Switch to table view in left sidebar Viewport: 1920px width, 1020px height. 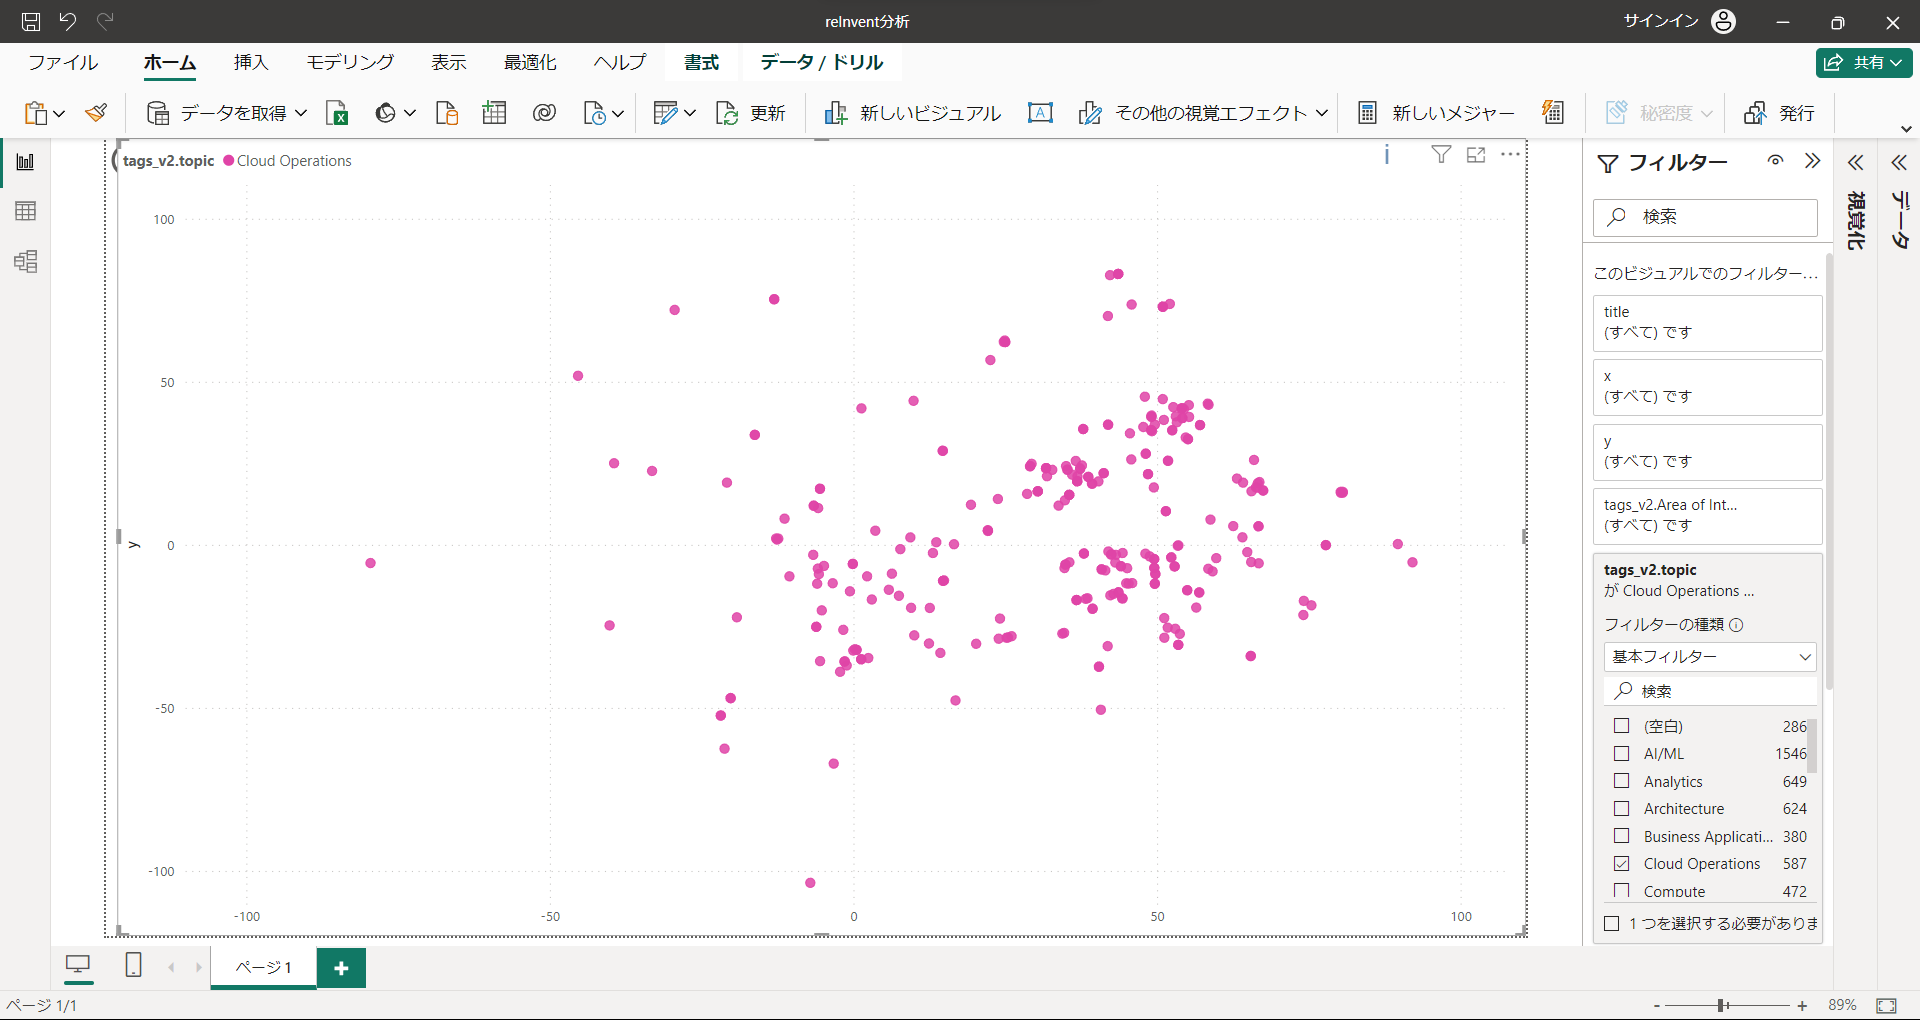click(26, 211)
